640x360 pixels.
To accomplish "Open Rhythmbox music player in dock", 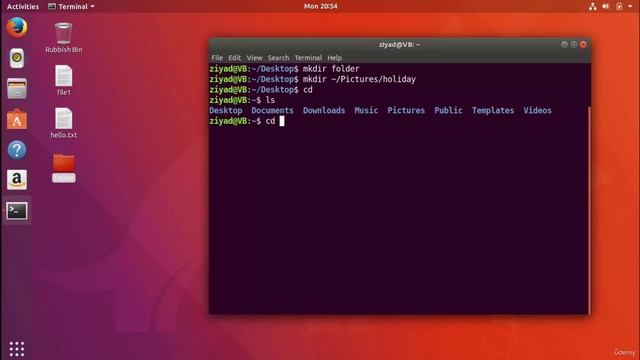I will [x=17, y=58].
